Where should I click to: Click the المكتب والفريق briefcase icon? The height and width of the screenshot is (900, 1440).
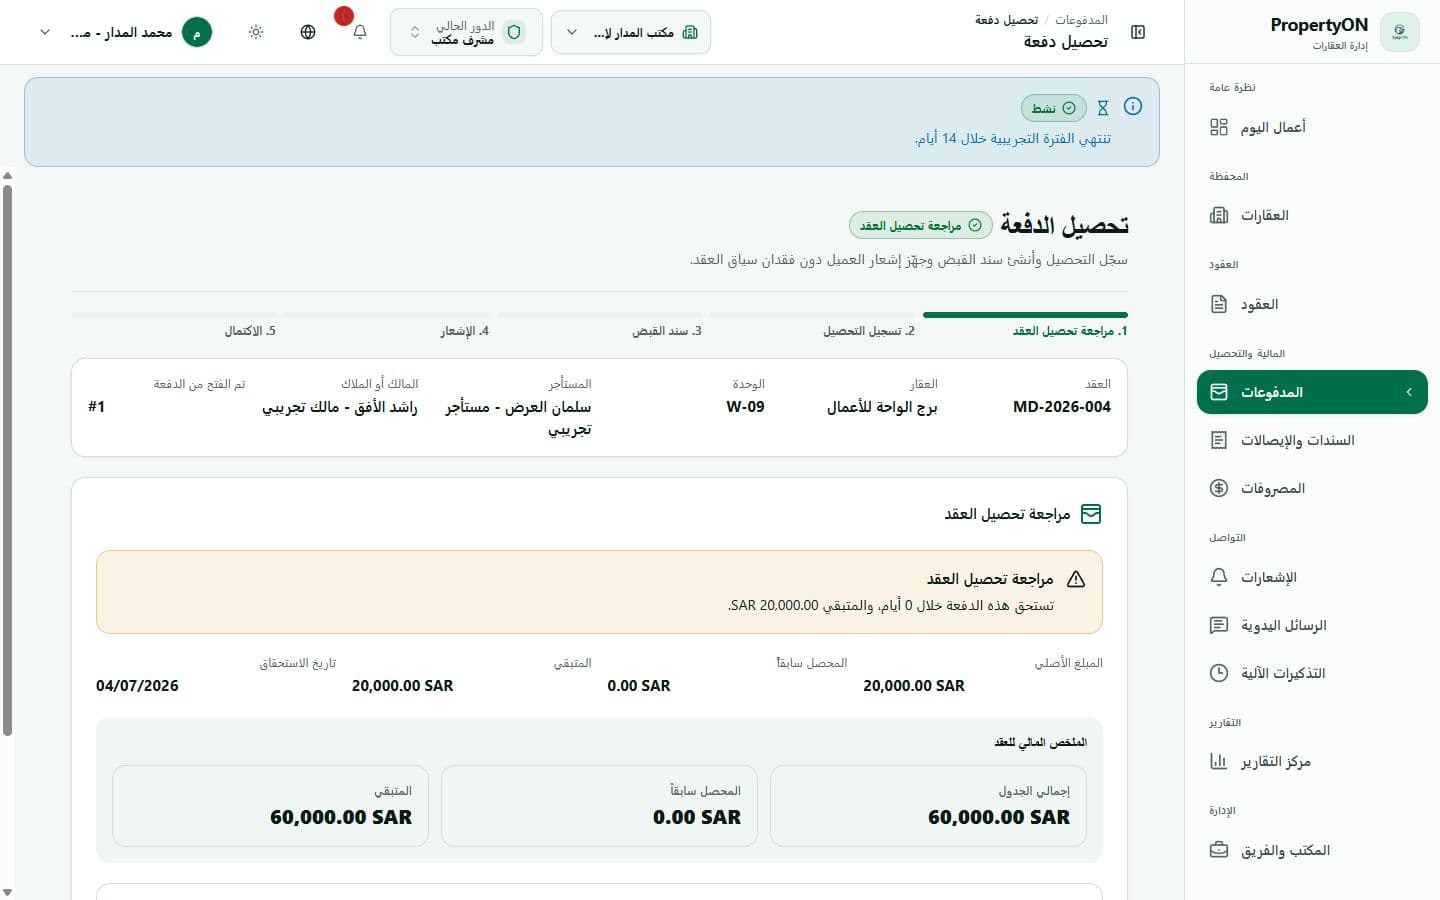point(1218,850)
